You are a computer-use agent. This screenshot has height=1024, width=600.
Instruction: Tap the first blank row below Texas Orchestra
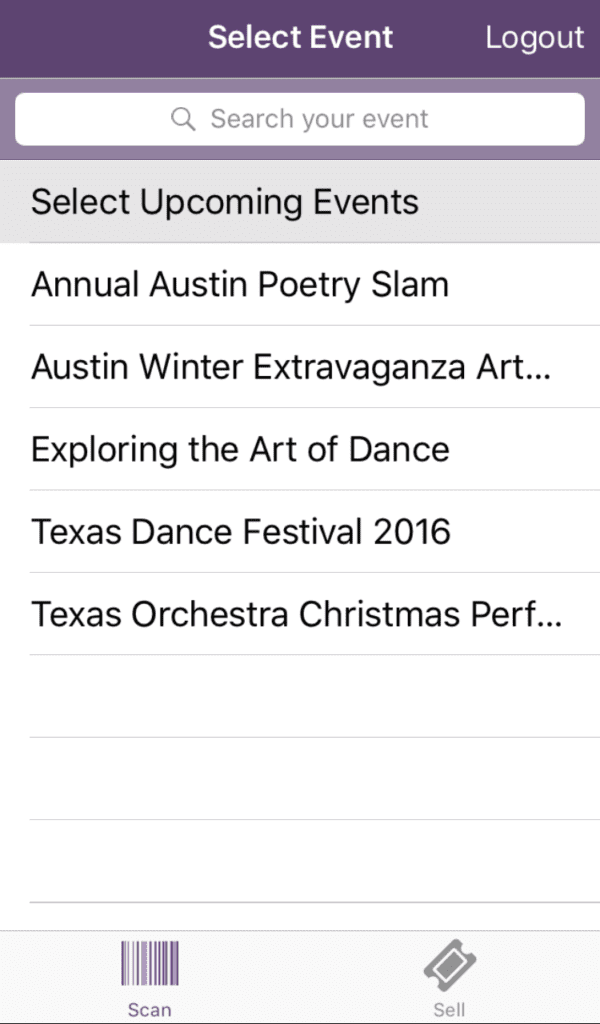(x=300, y=696)
